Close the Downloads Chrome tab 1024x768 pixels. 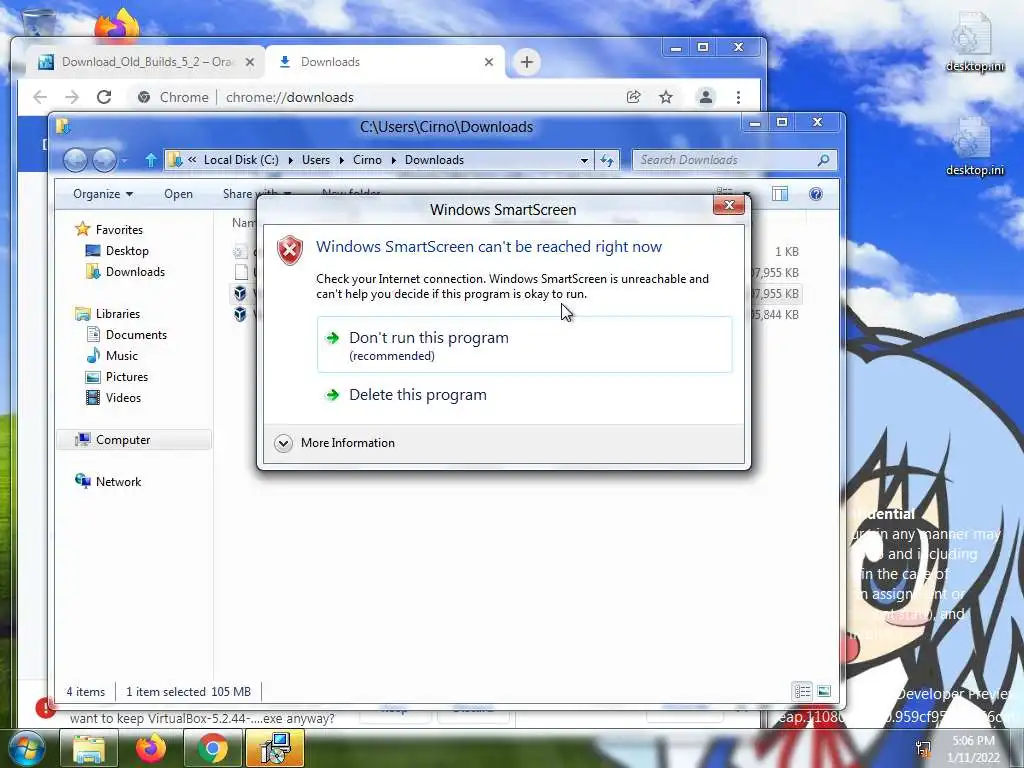click(488, 62)
